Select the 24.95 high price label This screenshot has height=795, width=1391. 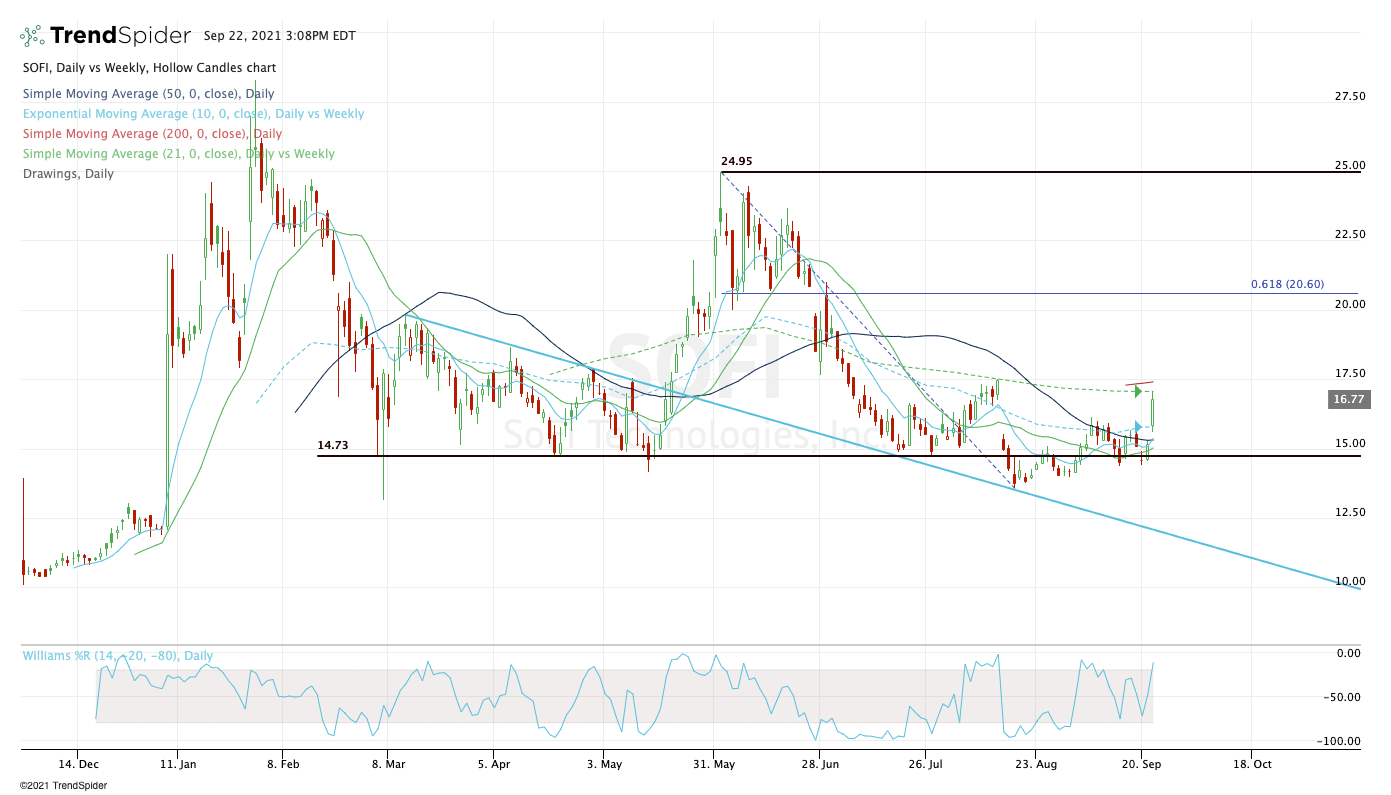point(736,161)
